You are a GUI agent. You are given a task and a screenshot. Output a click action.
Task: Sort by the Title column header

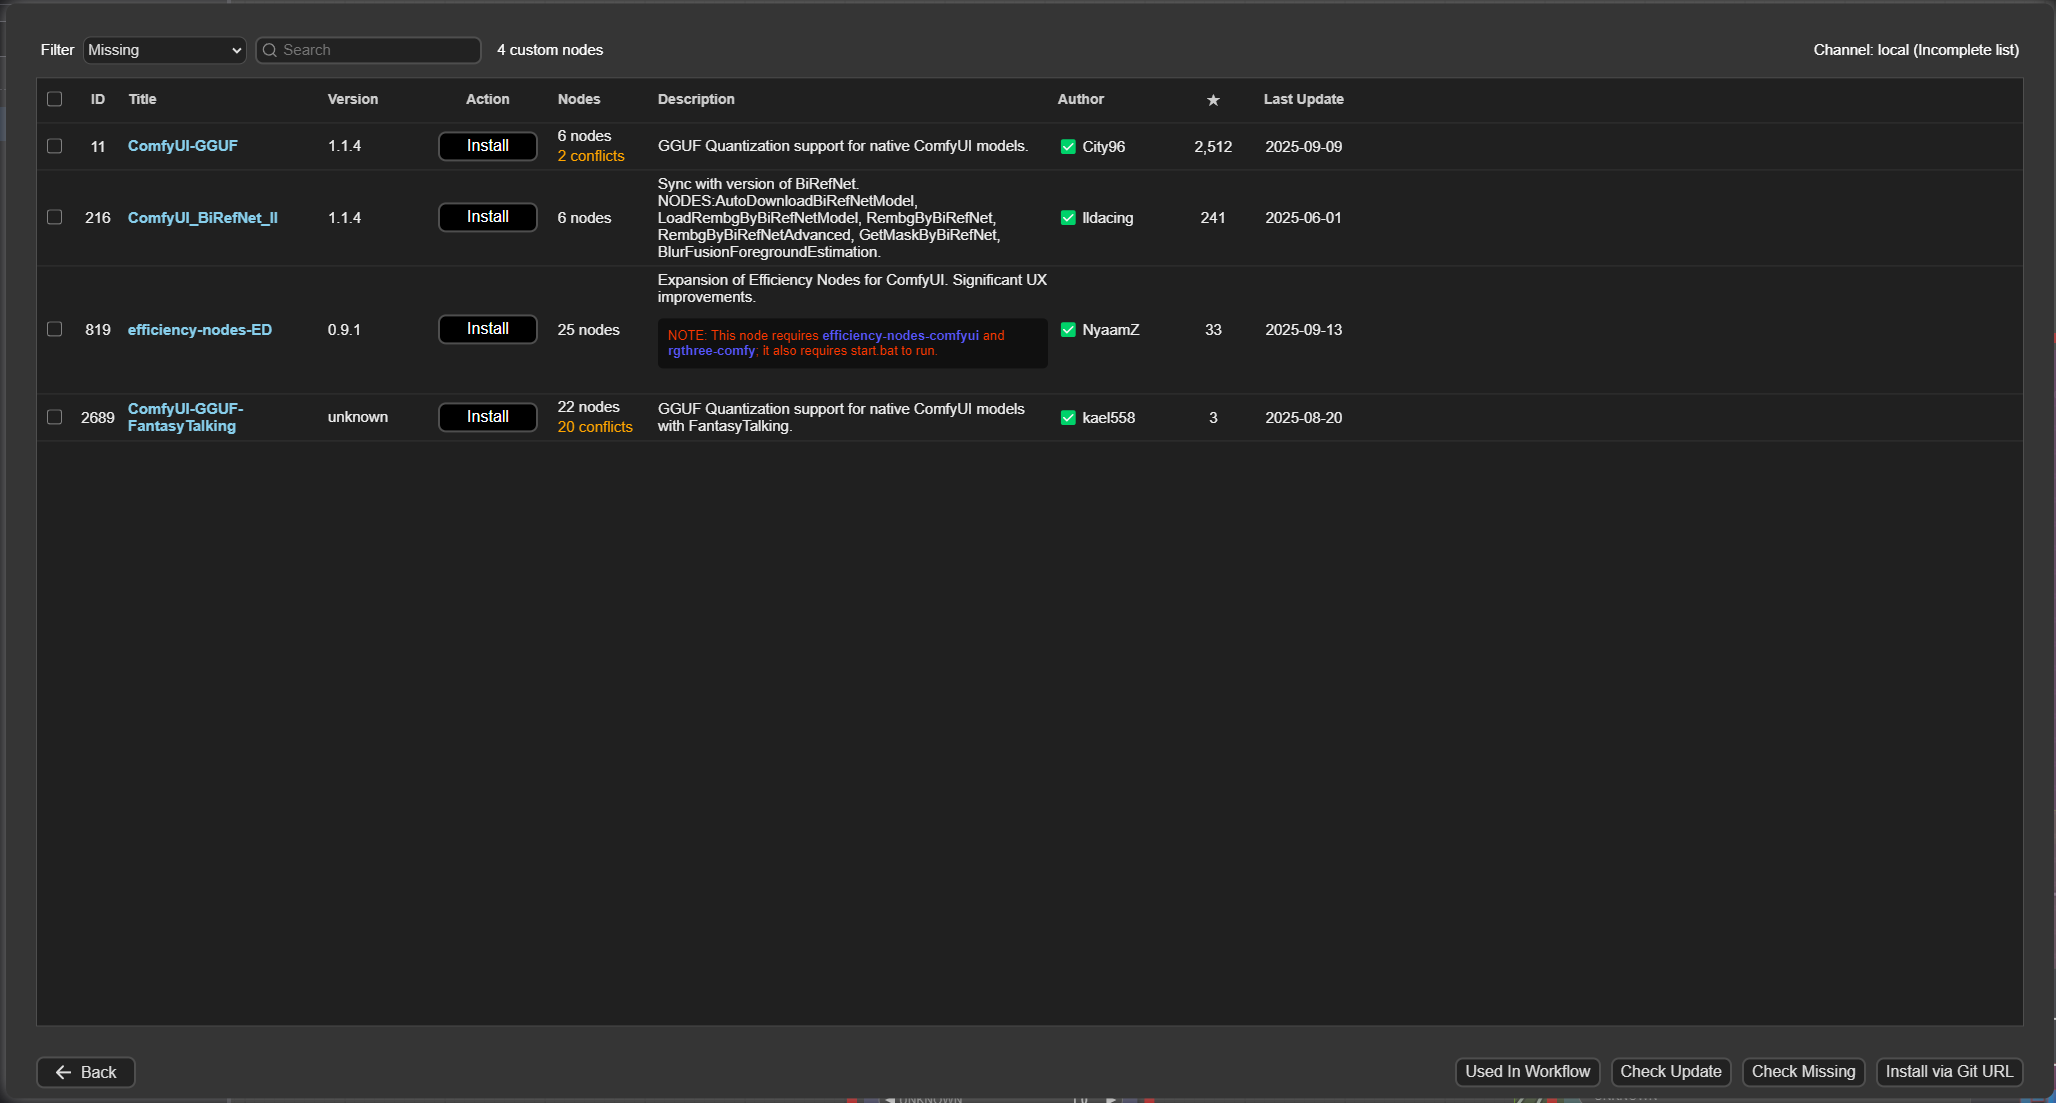[x=142, y=99]
